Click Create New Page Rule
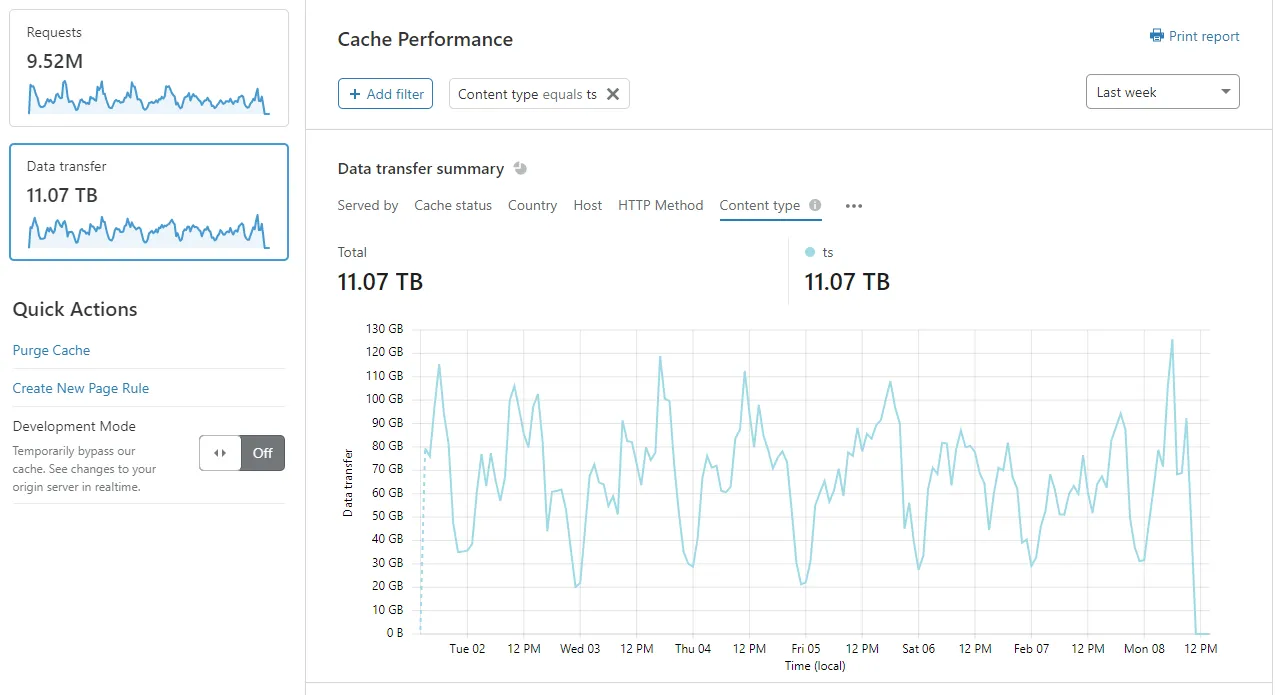Viewport: 1285px width, 695px height. point(80,388)
